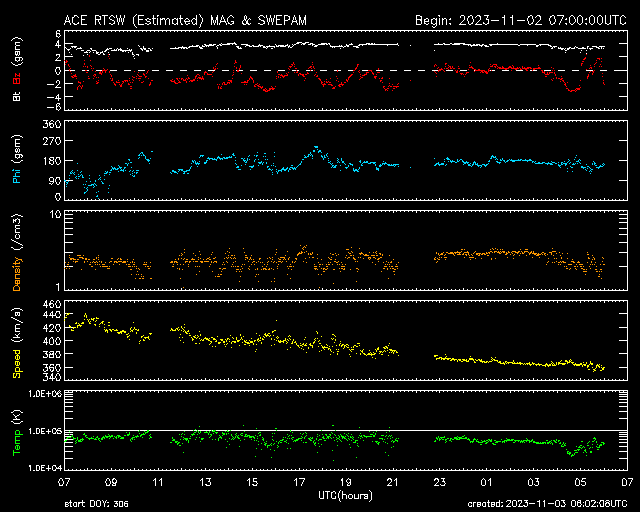Click the '440' tick on the Speed axis
The image size is (640, 512).
[x=51, y=314]
